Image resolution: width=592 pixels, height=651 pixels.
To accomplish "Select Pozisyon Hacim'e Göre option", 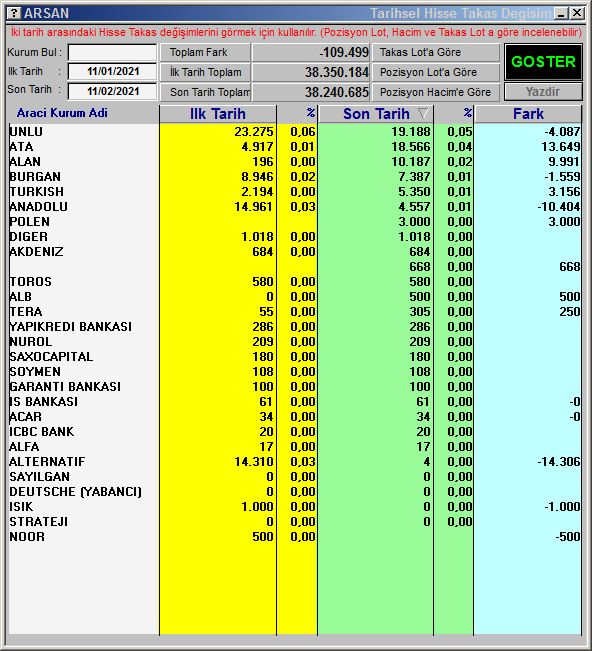I will [x=435, y=92].
